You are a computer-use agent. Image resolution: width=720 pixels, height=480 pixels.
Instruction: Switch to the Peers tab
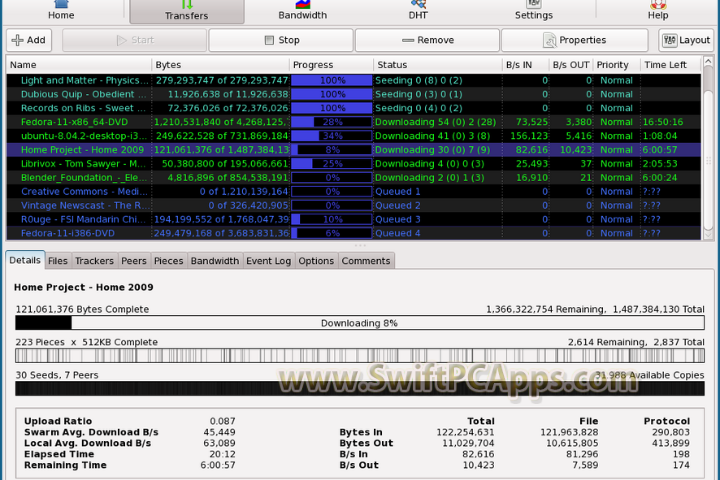(x=134, y=261)
